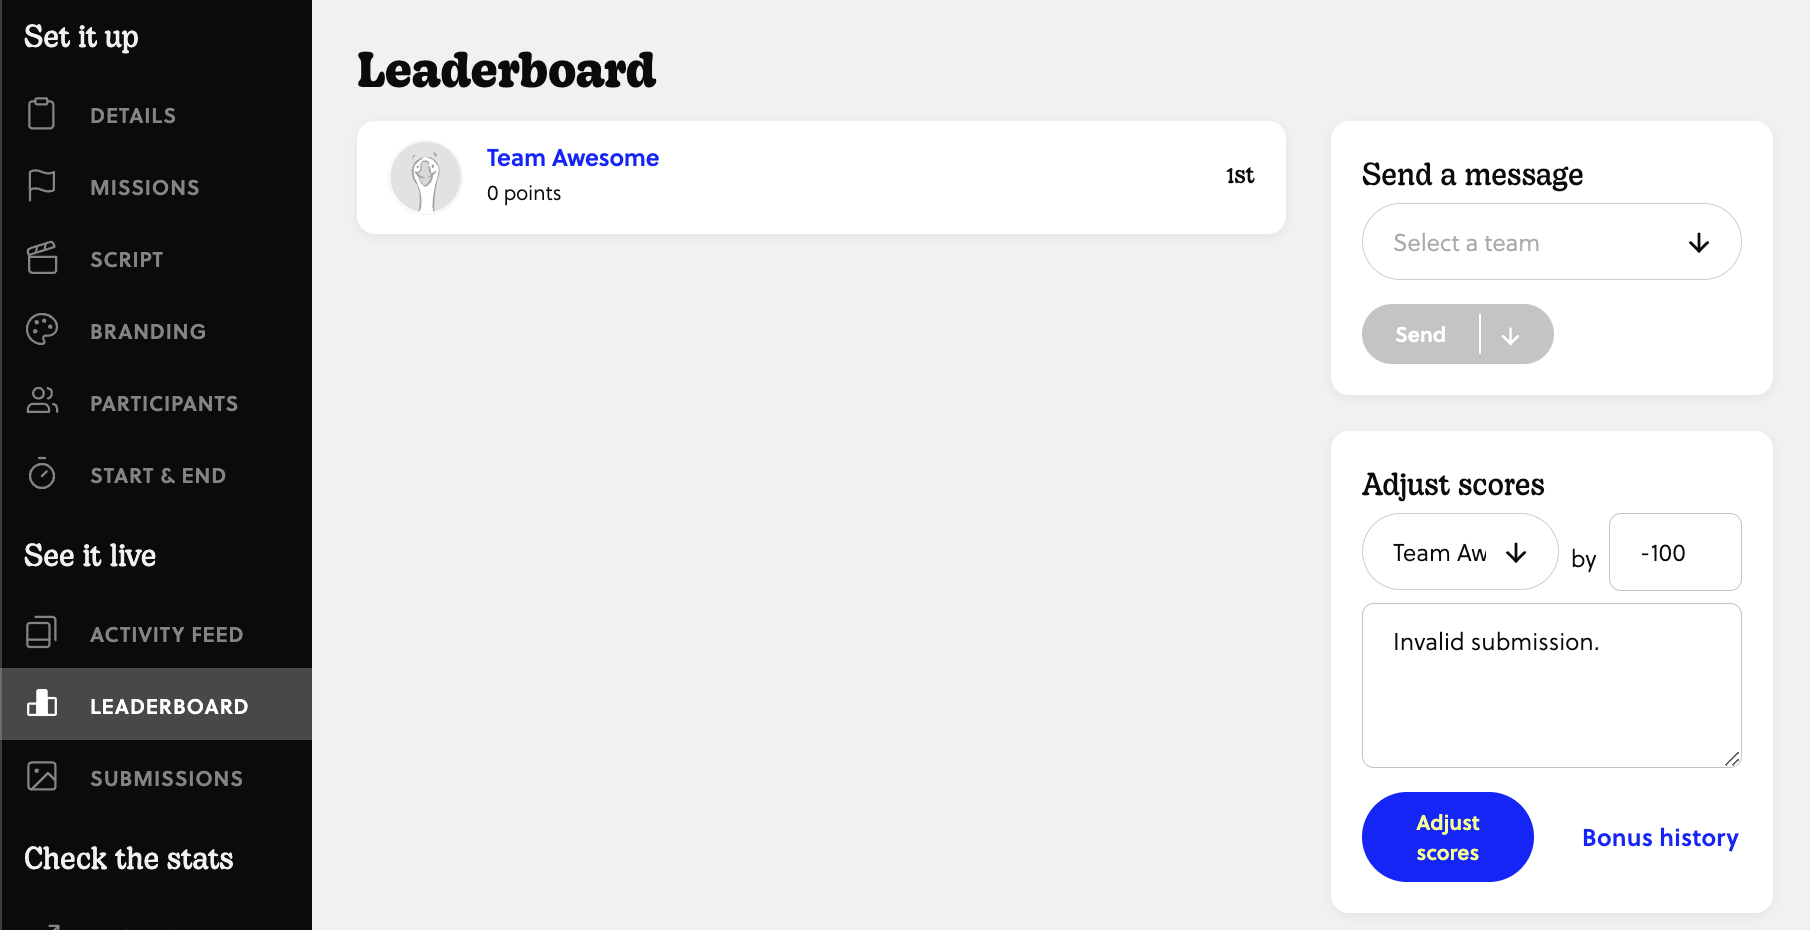Click the Participants people icon
Image resolution: width=1810 pixels, height=930 pixels.
pyautogui.click(x=41, y=402)
